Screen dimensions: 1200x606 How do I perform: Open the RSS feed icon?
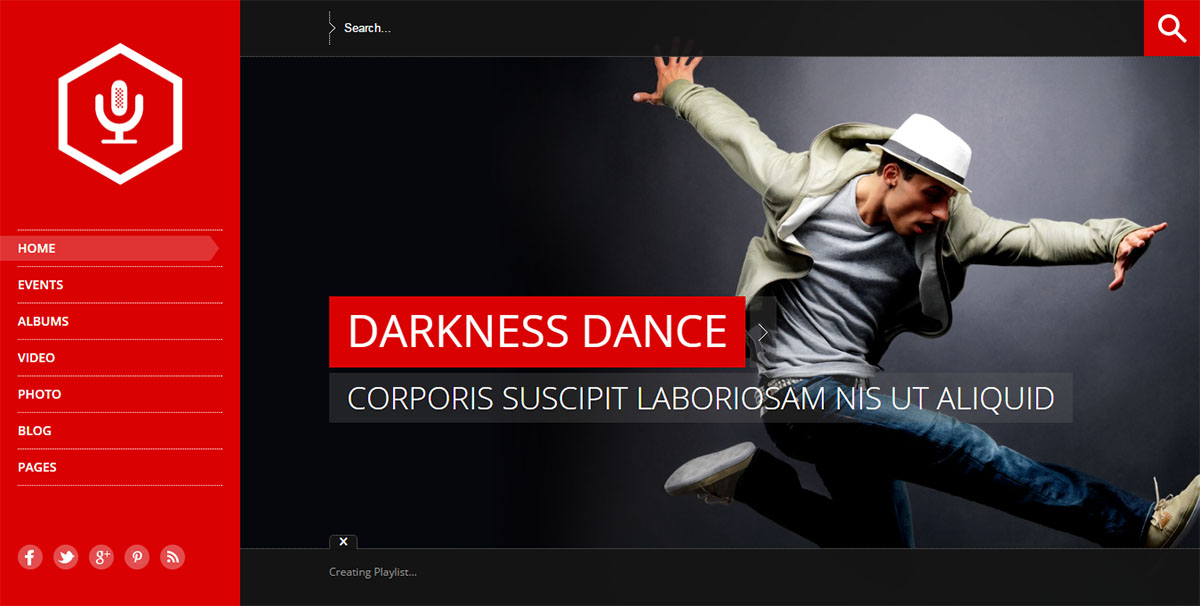172,558
